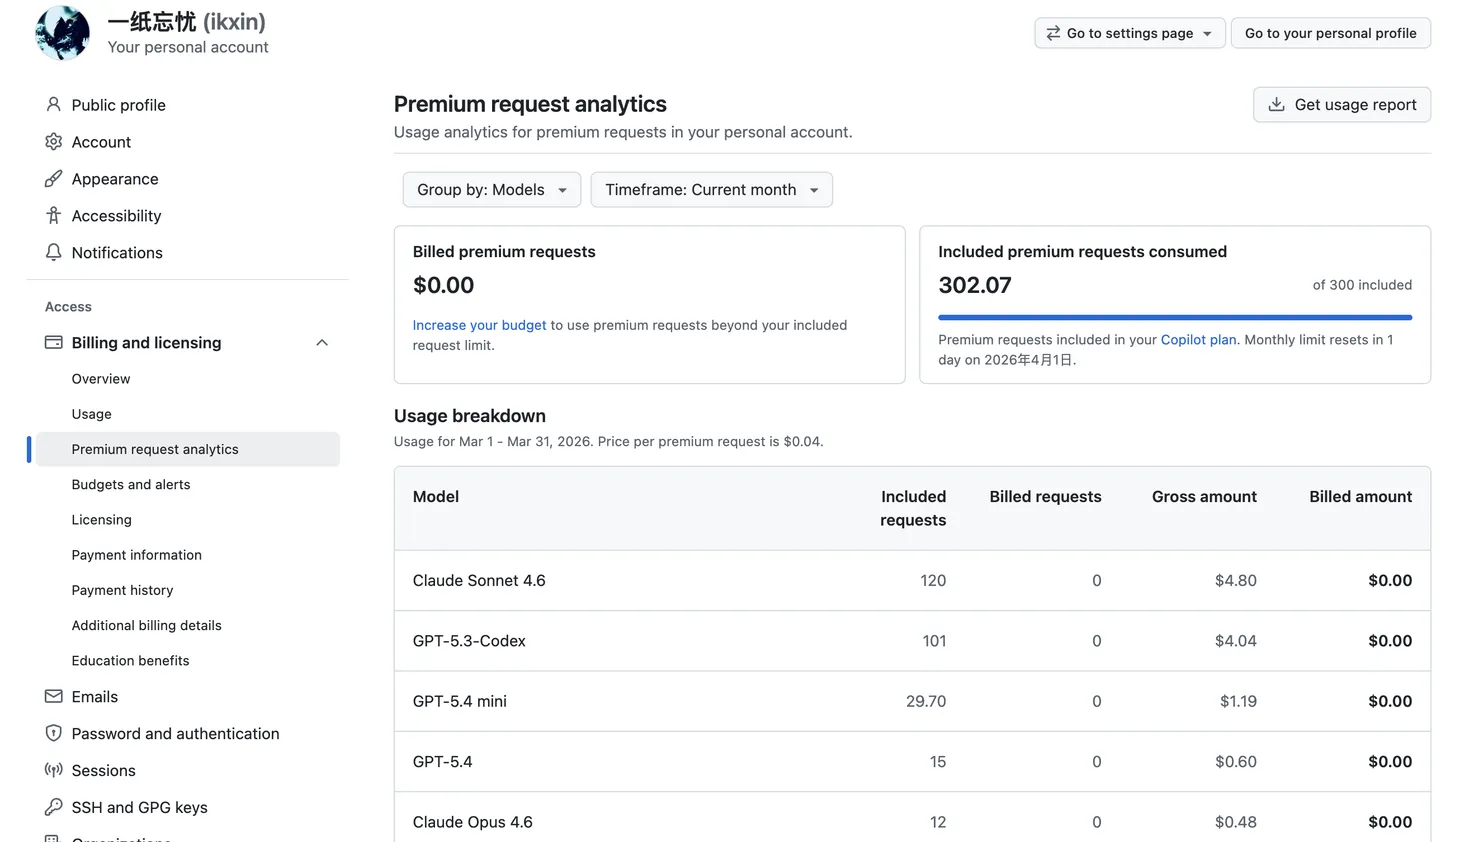Click the Usage breakdown heading

470,416
